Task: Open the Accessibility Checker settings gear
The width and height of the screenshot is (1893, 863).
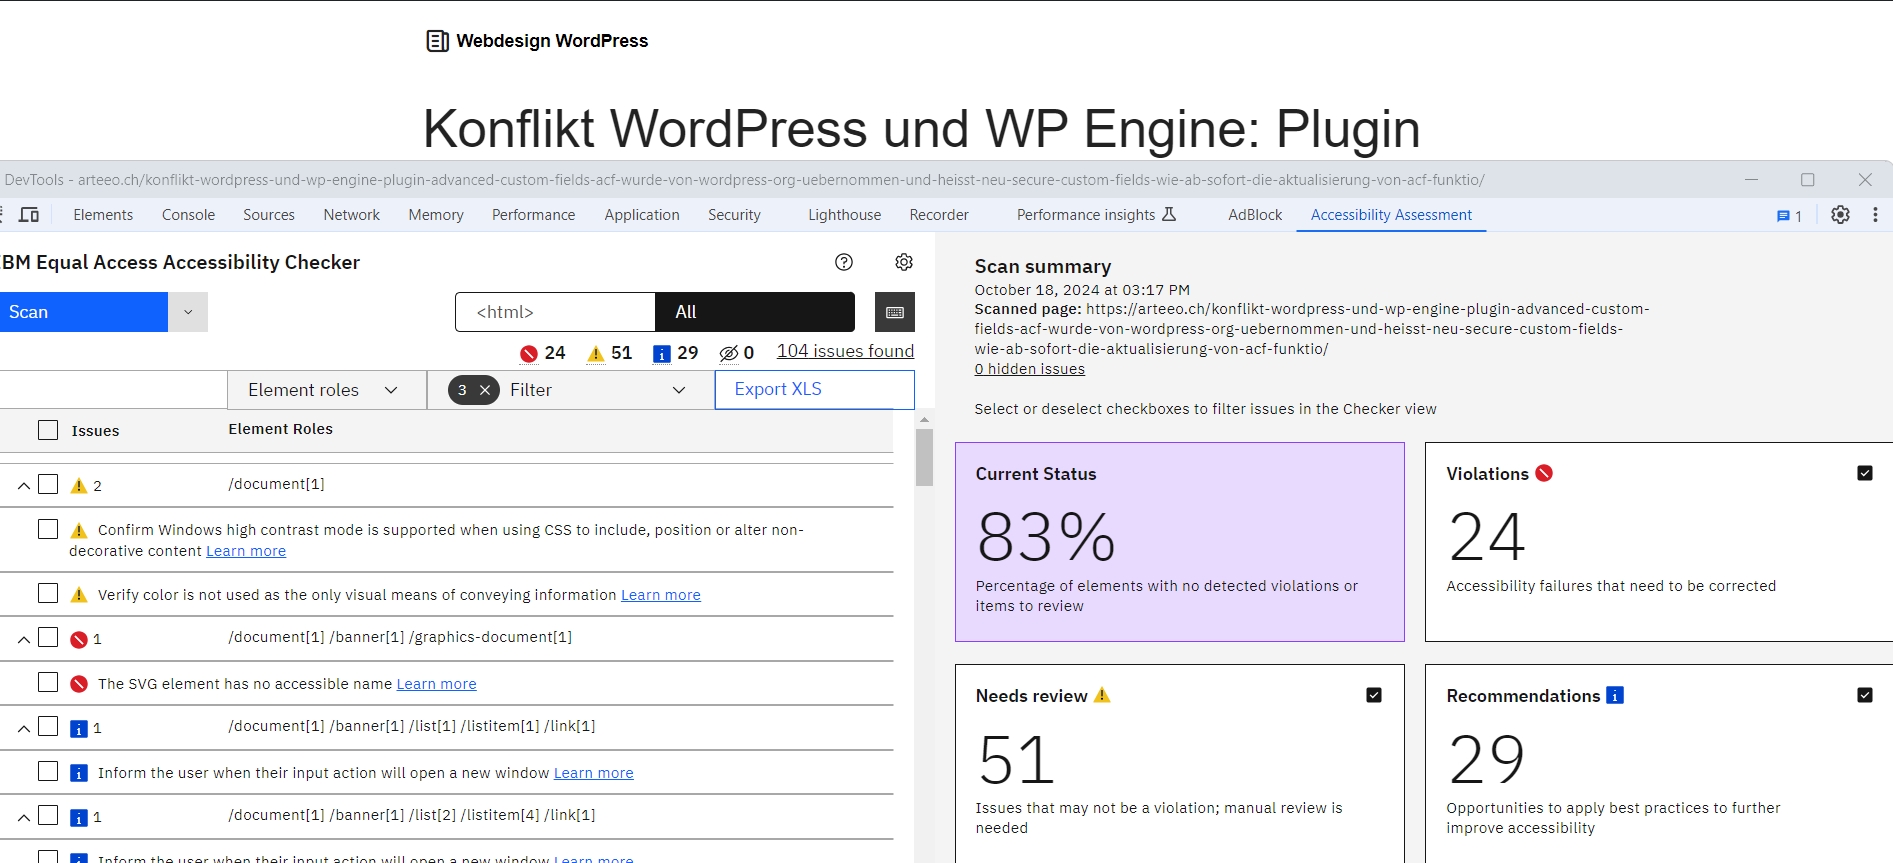Action: 904,262
